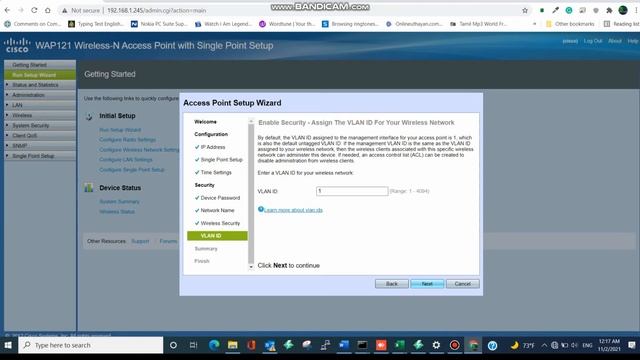Image resolution: width=640 pixels, height=360 pixels.
Task: Open the Excel icon on the taskbar
Action: (399, 345)
